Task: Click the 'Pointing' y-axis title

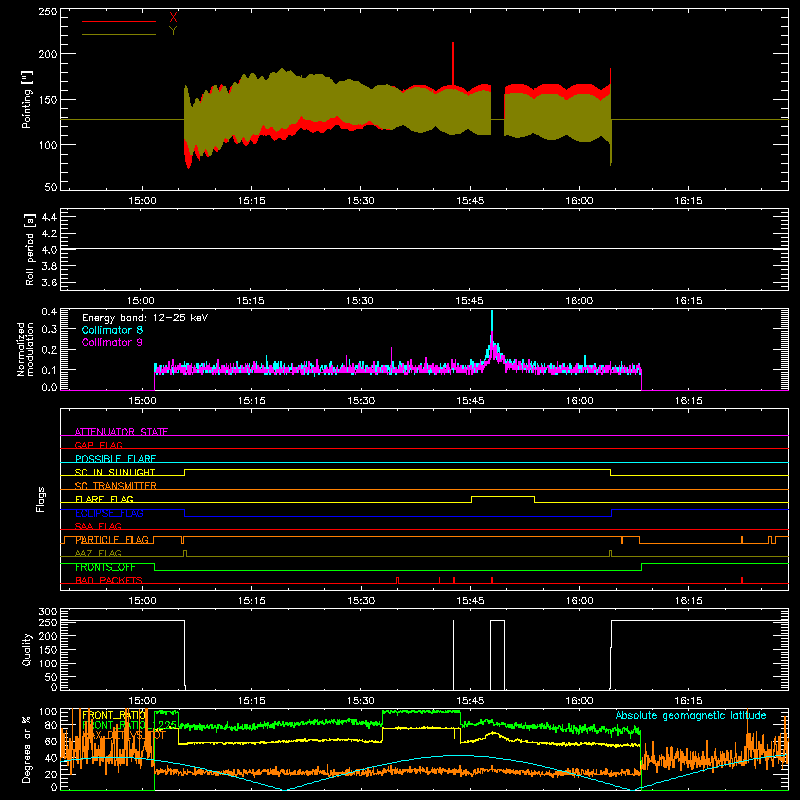Action: pyautogui.click(x=27, y=99)
